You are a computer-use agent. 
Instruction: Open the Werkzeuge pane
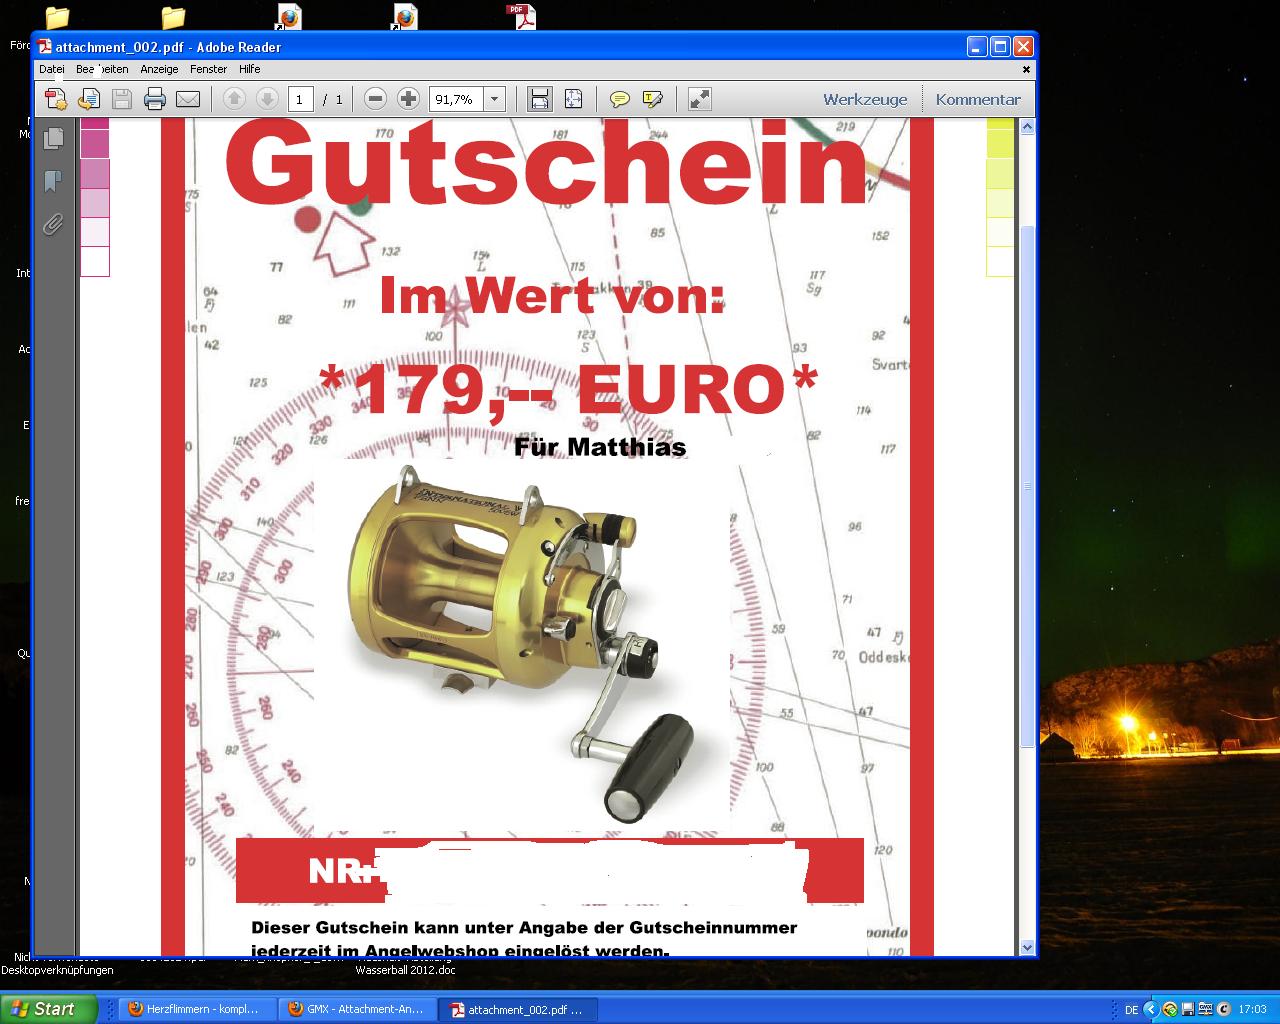click(865, 99)
